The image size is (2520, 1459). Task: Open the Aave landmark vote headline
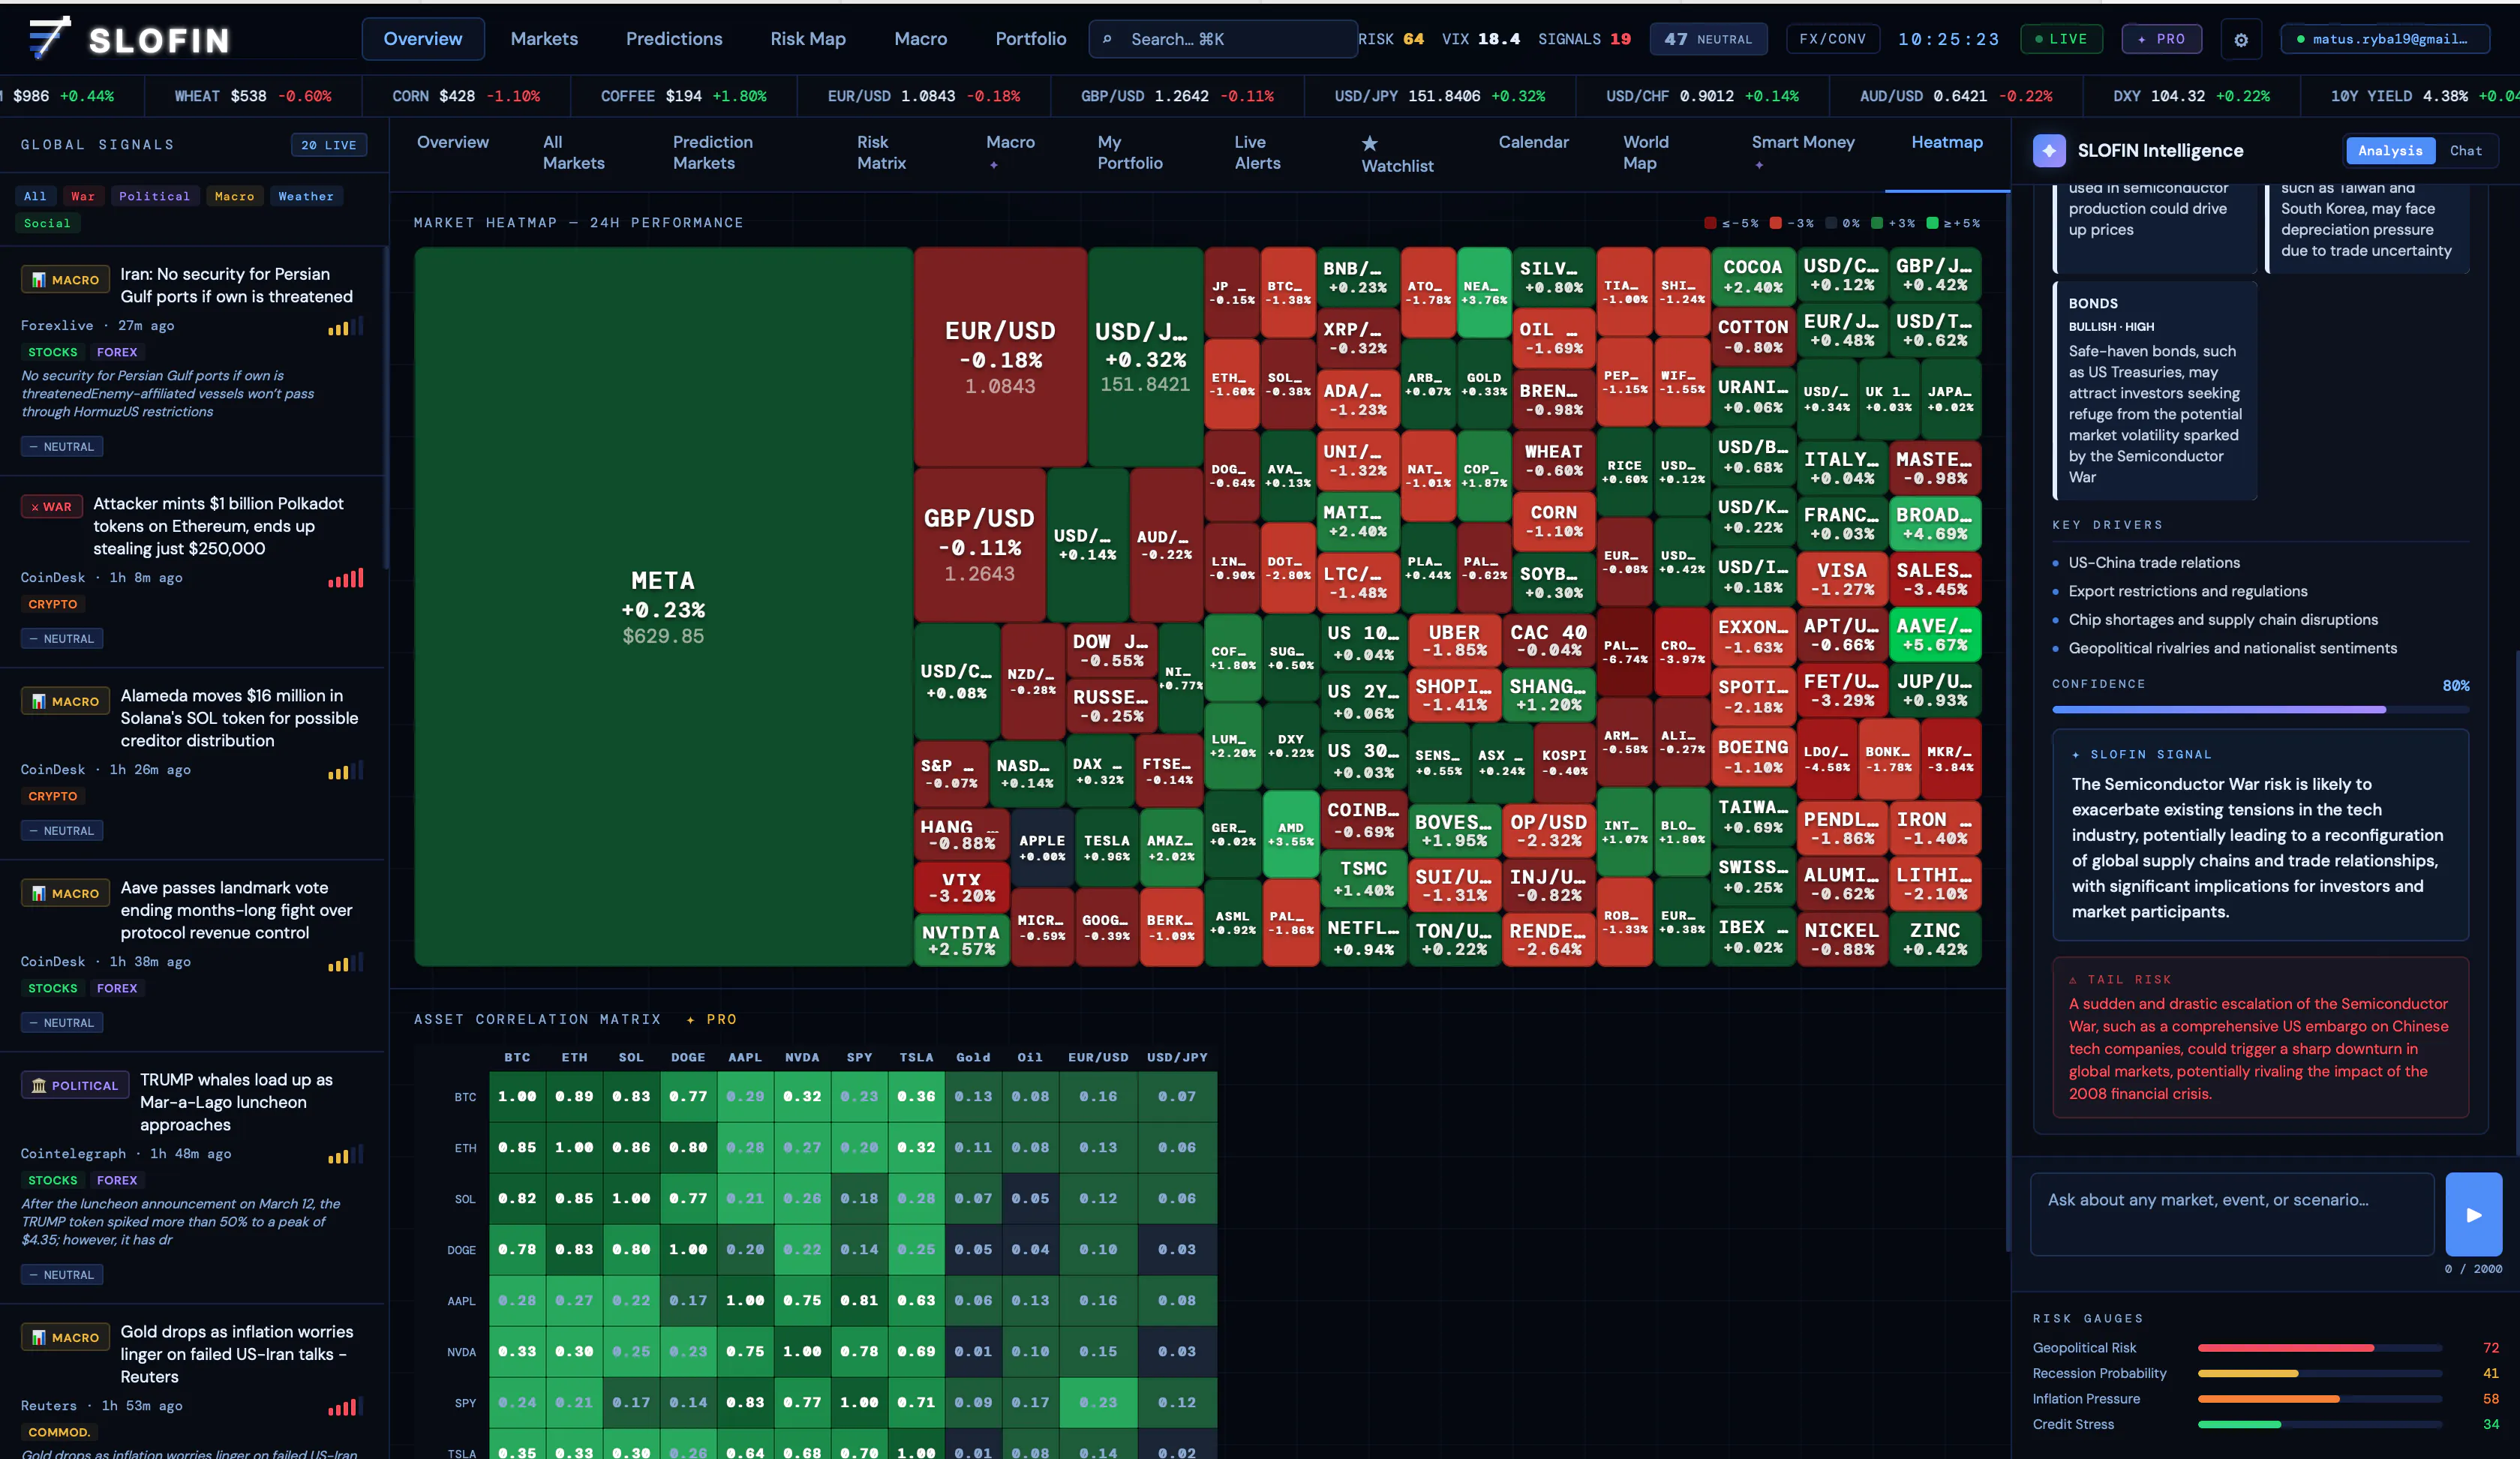pos(237,910)
